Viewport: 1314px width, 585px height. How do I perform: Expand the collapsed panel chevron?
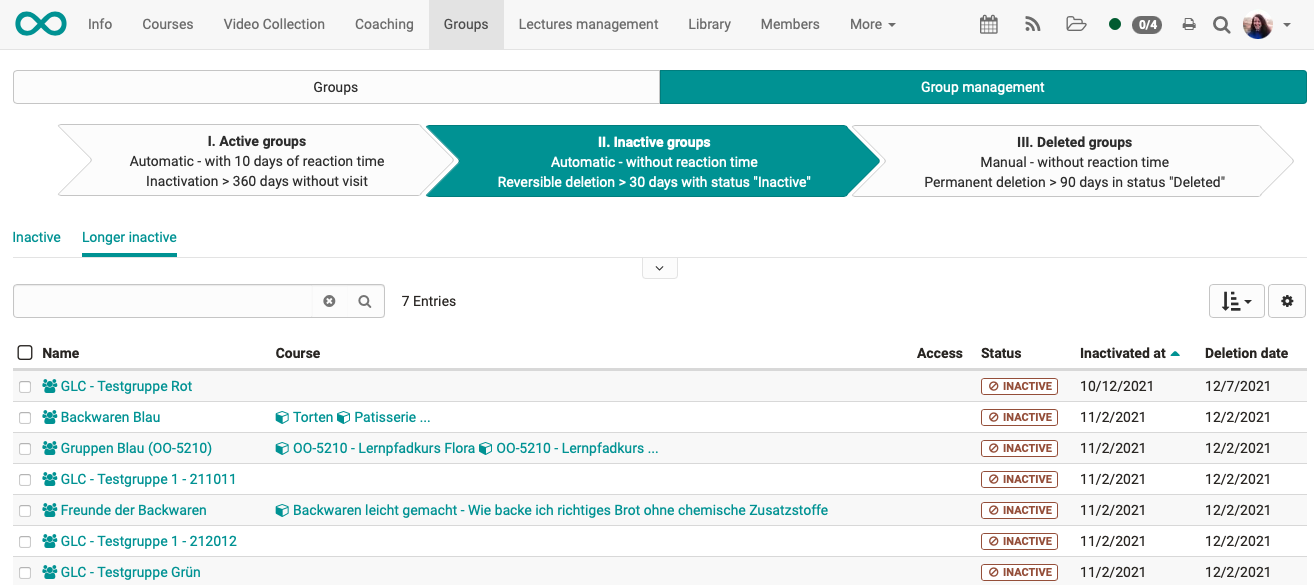click(659, 268)
